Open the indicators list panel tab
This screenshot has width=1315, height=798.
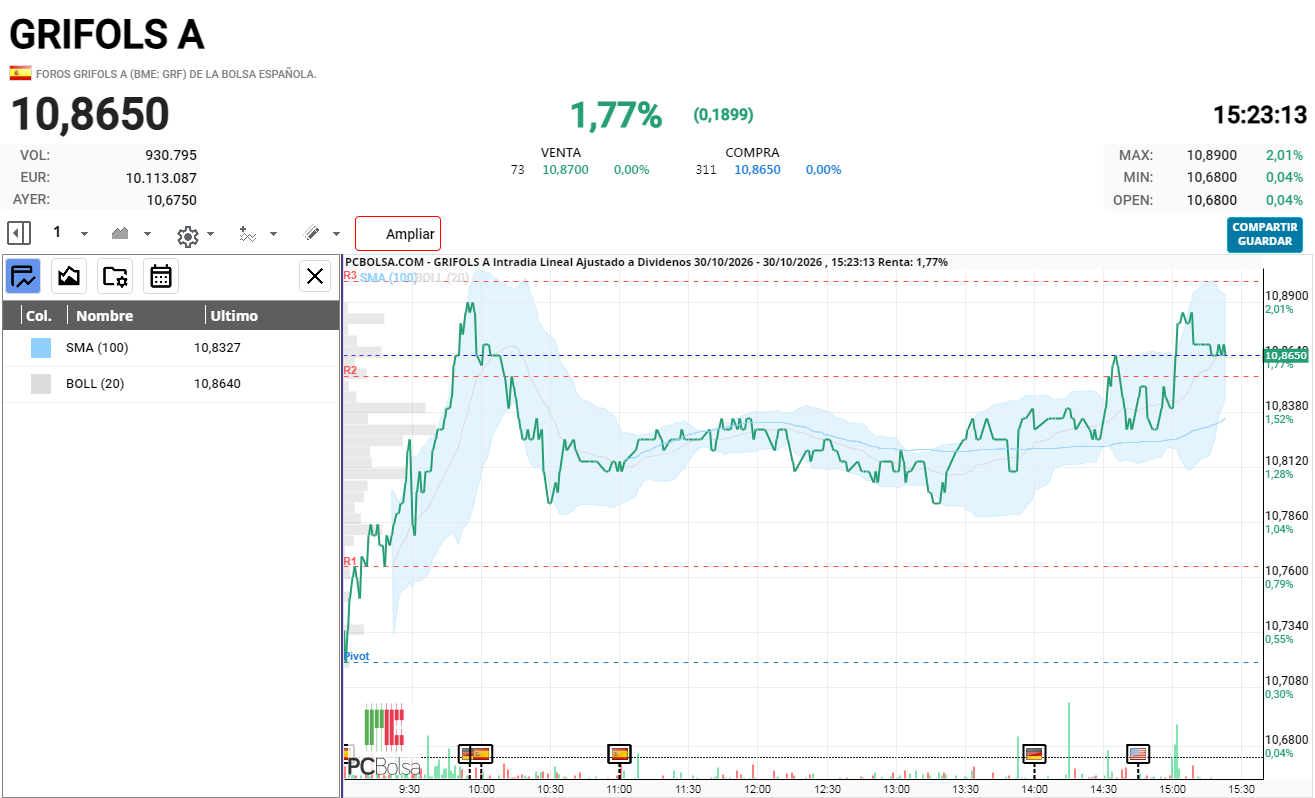coord(23,276)
